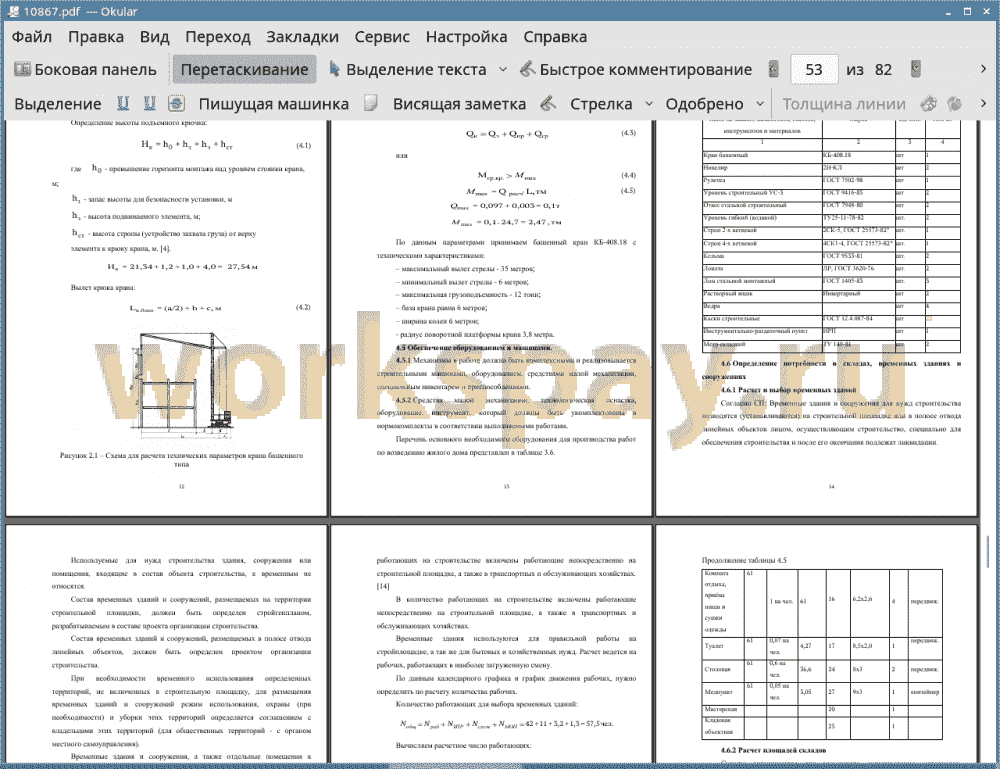Viewport: 1000px width, 769px height.
Task: Click the page number field showing 53
Action: [x=814, y=70]
